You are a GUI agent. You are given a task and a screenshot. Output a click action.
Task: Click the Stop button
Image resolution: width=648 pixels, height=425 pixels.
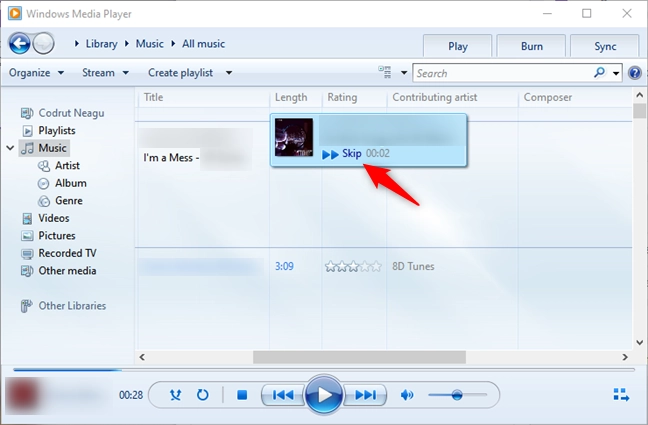(242, 395)
